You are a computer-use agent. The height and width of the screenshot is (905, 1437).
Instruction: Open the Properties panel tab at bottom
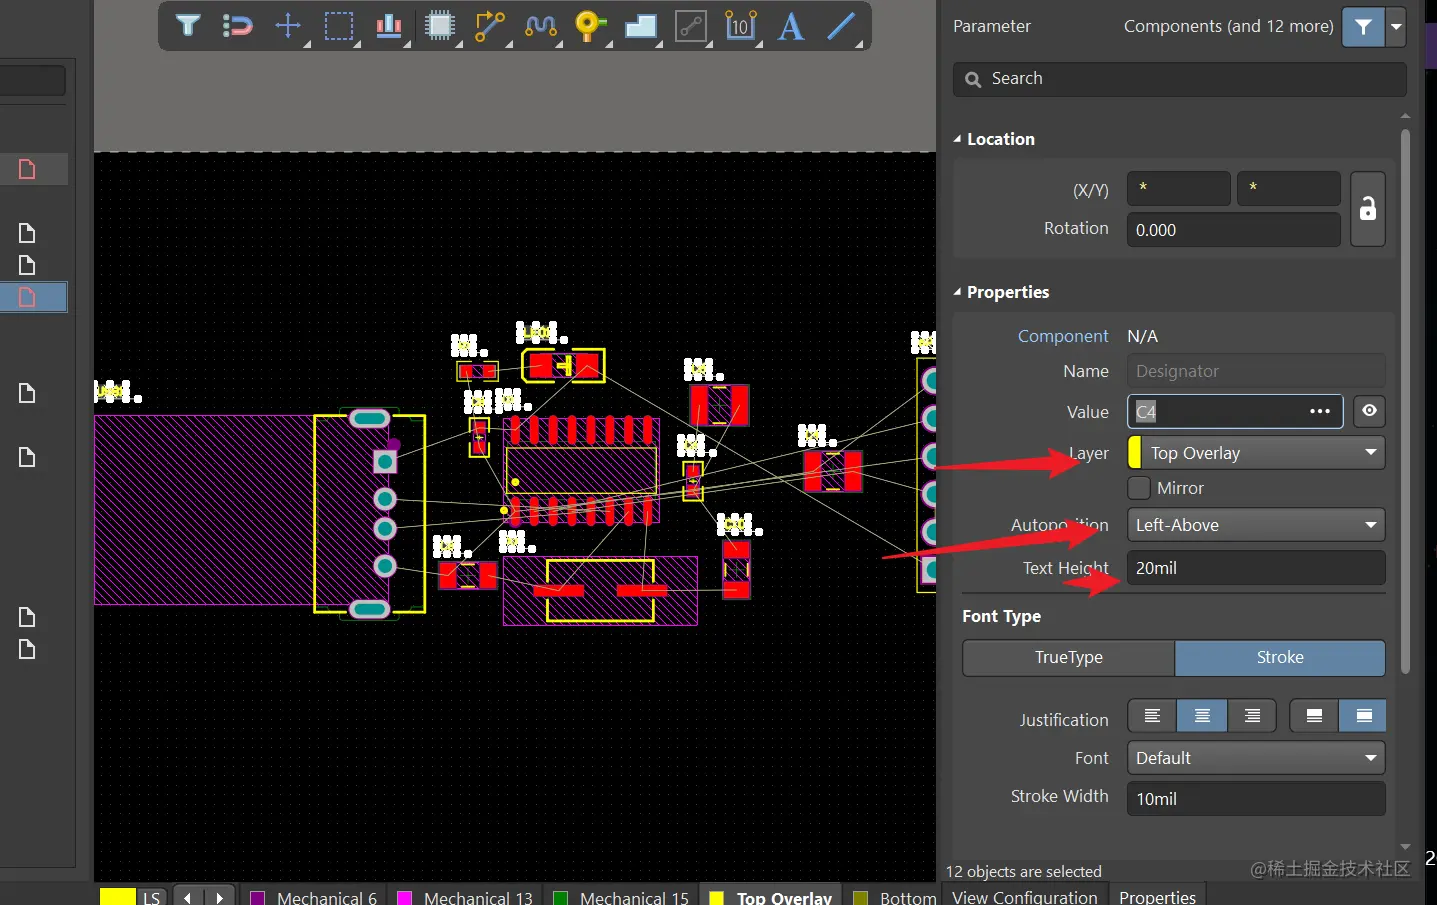tap(1157, 897)
